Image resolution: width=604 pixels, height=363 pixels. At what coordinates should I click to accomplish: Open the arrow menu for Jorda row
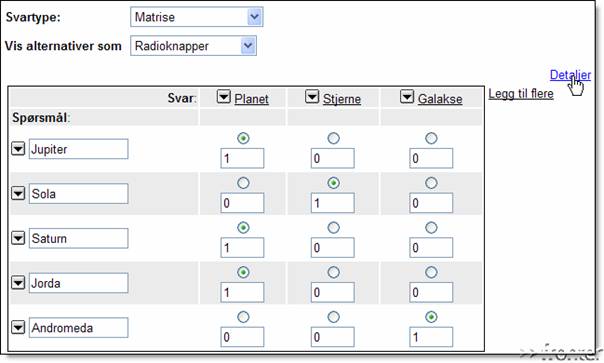click(x=18, y=282)
